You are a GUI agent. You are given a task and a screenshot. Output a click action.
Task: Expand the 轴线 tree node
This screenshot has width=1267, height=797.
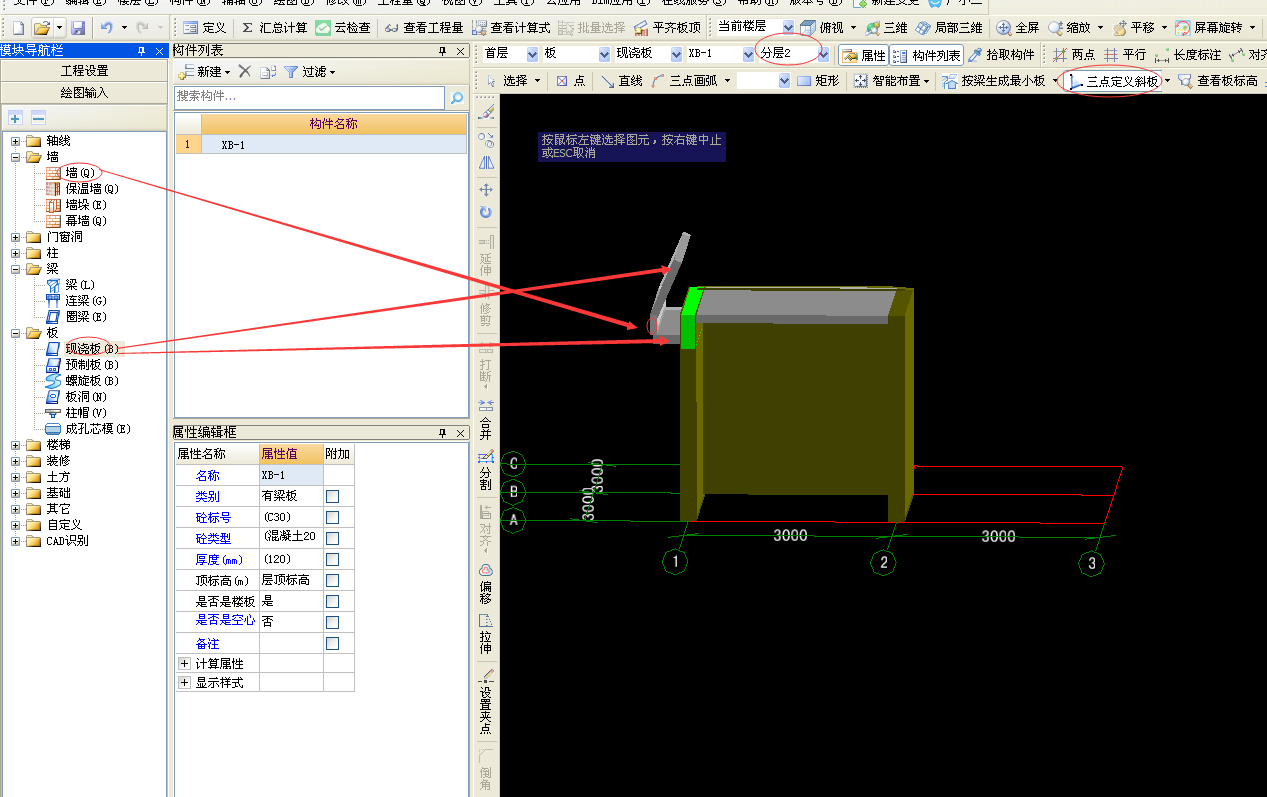[16, 141]
